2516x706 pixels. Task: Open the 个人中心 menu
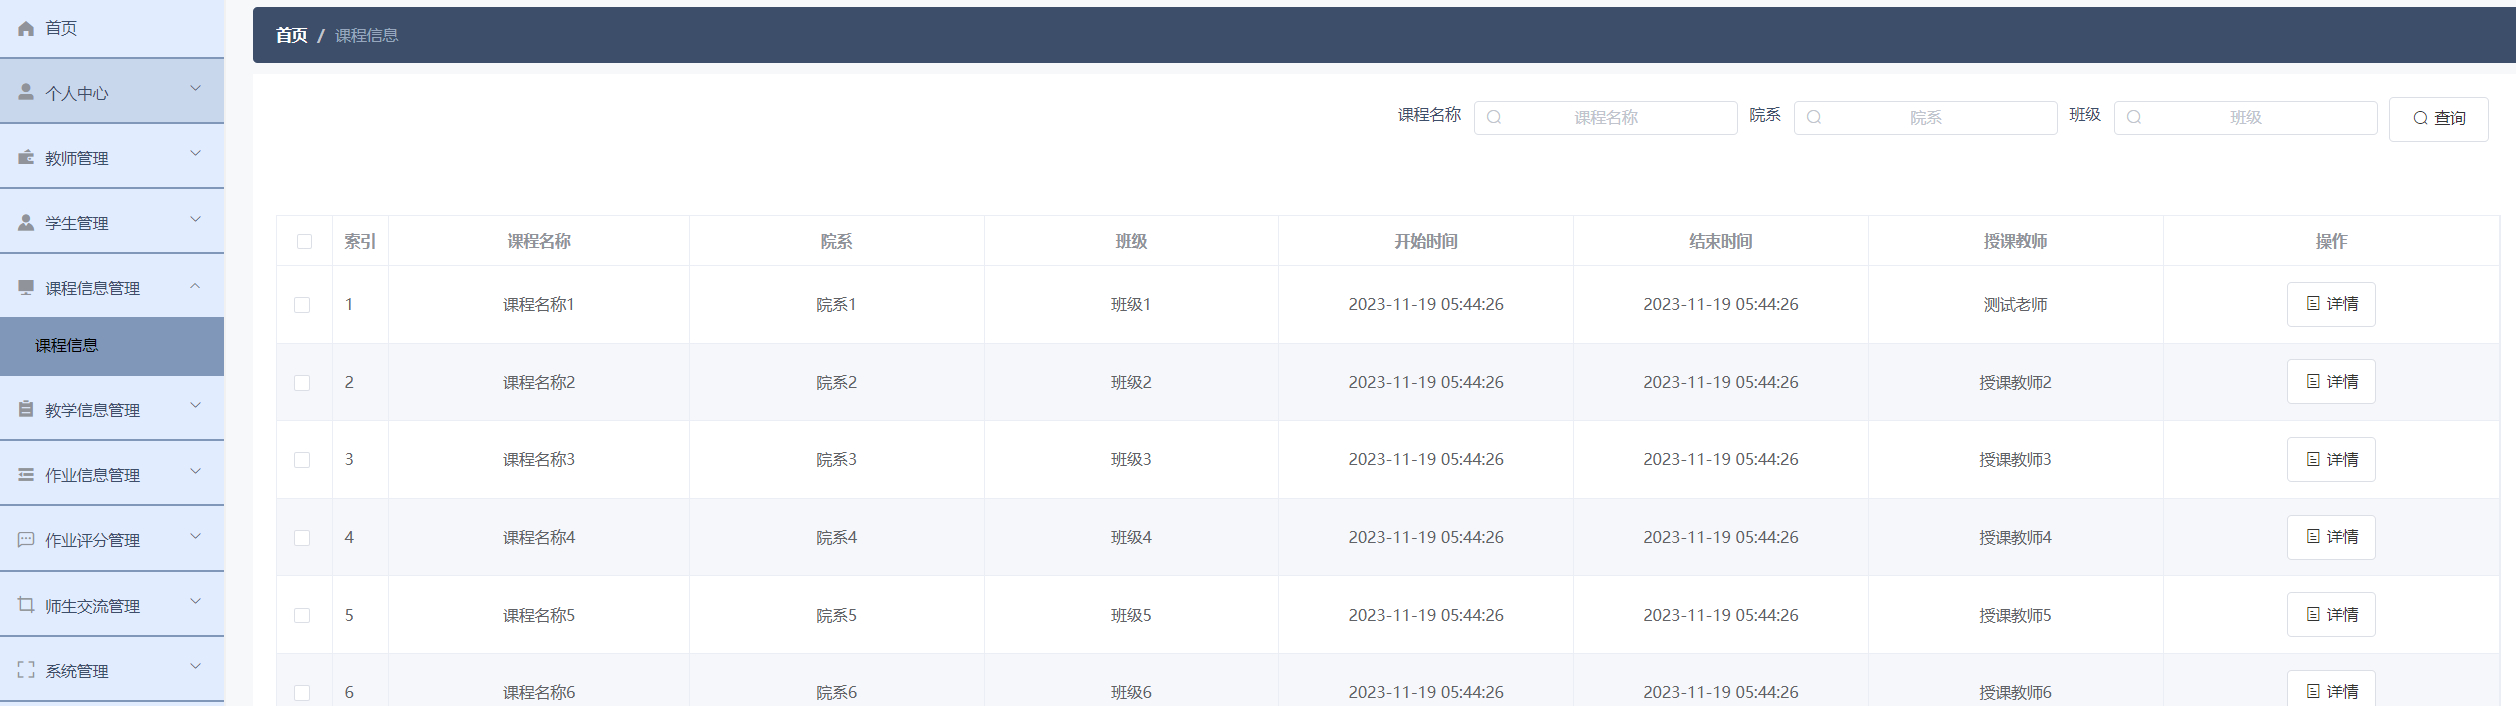112,91
